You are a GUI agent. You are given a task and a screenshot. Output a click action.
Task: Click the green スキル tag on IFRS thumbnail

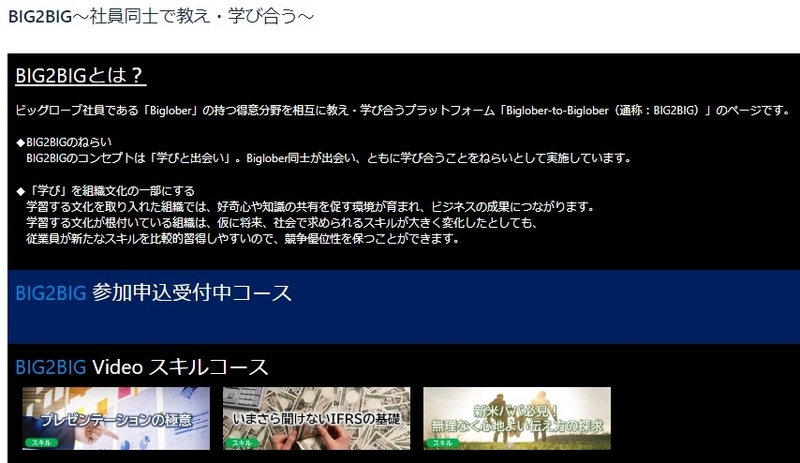(x=242, y=443)
